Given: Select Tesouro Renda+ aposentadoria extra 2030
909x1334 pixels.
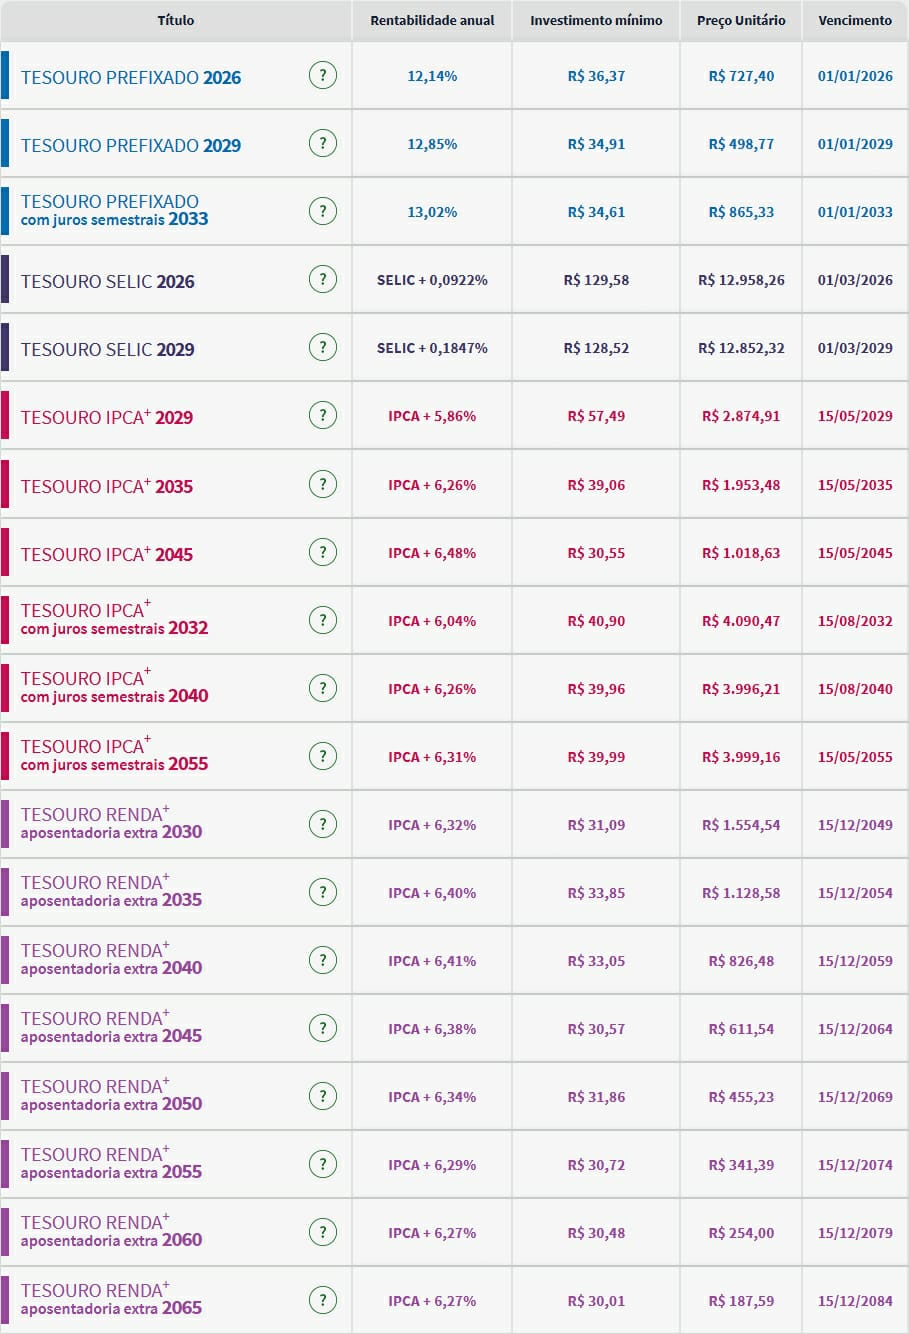Looking at the screenshot, I should (112, 822).
